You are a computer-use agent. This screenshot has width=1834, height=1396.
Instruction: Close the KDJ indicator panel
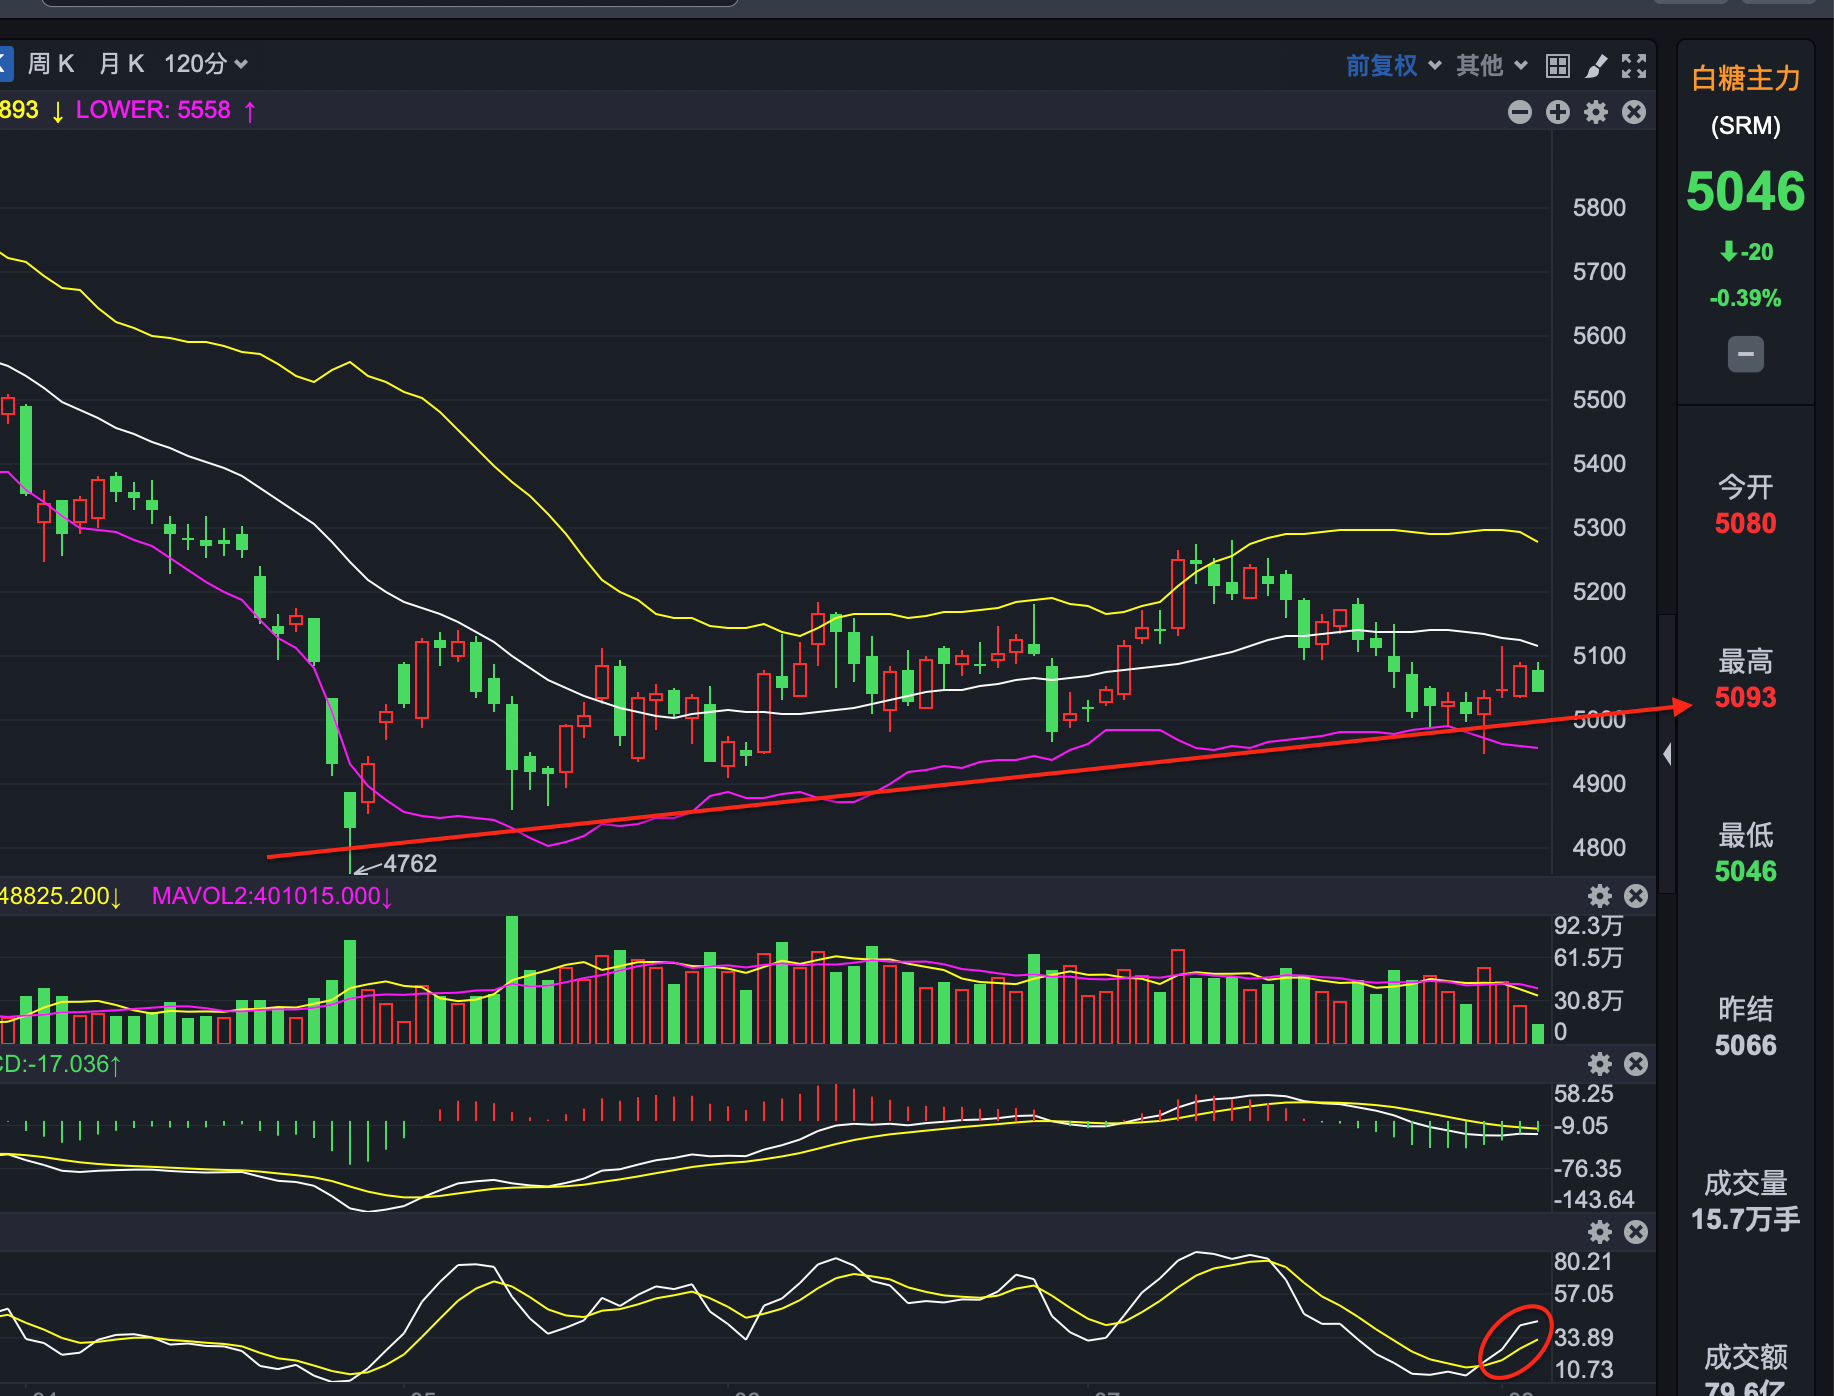1636,1232
